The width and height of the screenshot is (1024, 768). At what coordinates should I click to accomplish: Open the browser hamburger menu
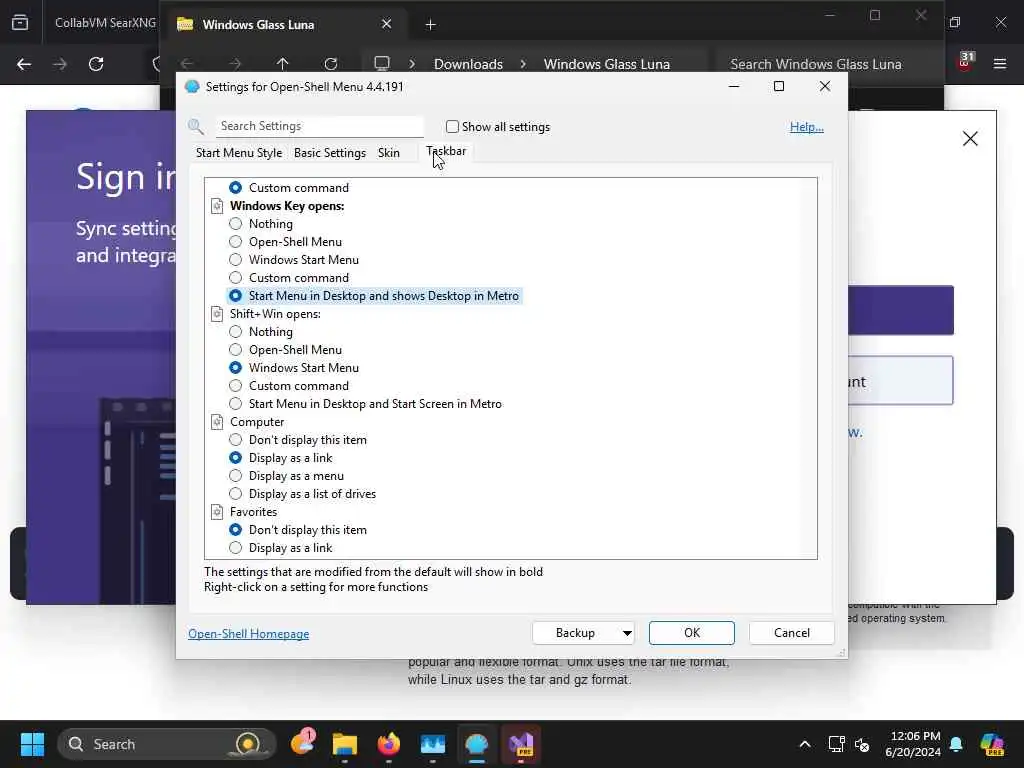pos(1000,64)
